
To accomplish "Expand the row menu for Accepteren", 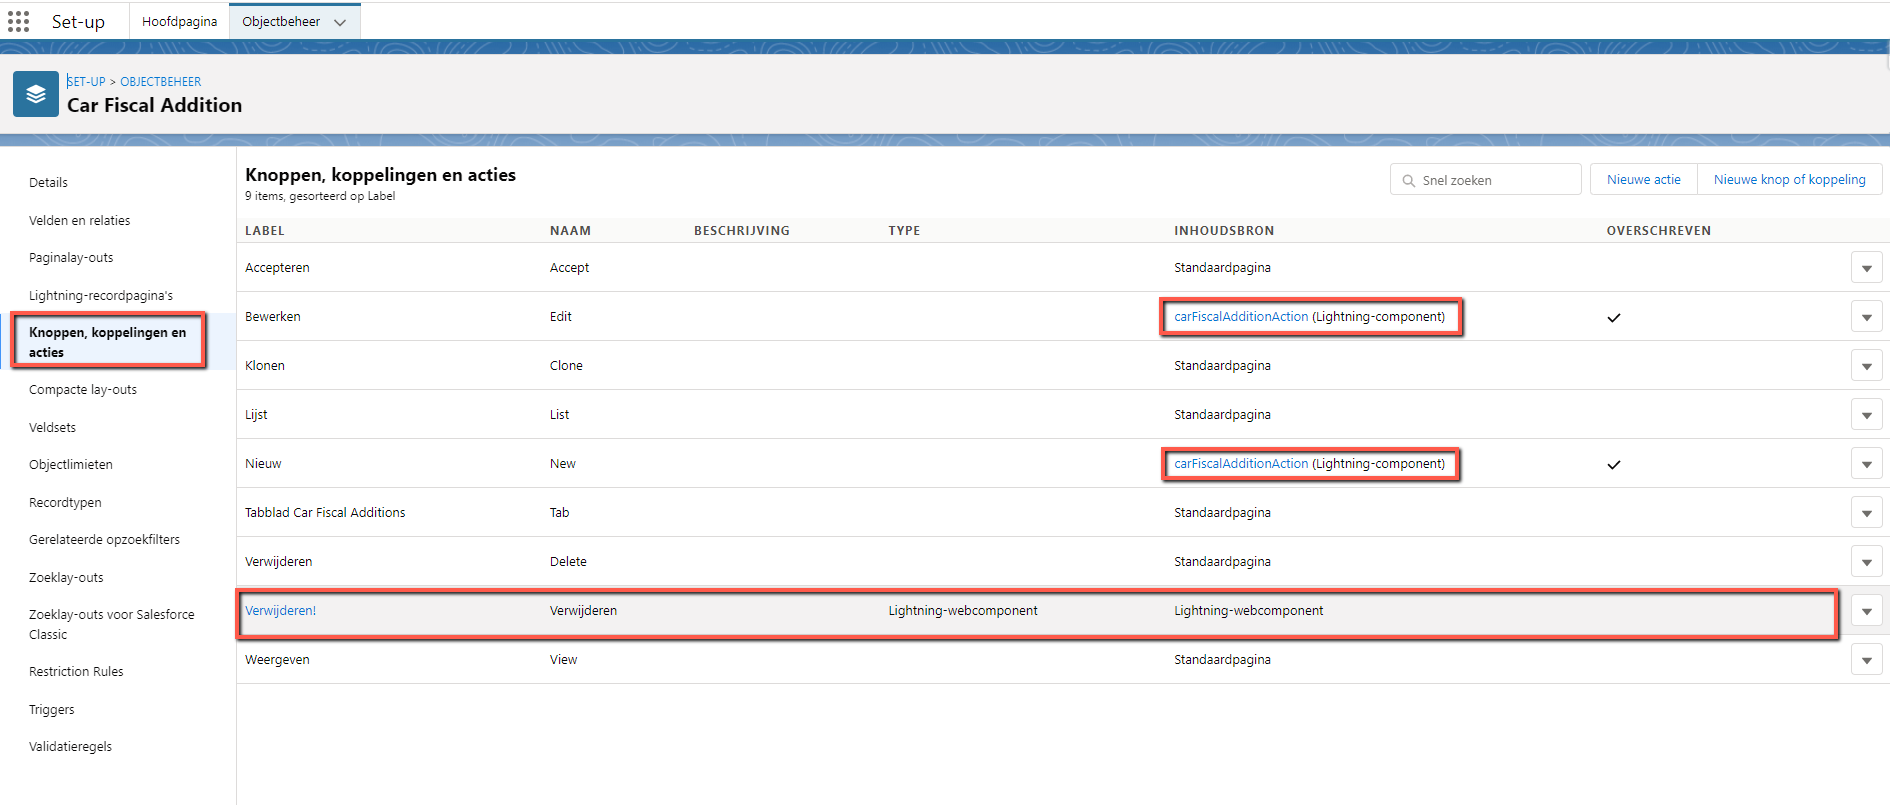I will click(x=1866, y=268).
